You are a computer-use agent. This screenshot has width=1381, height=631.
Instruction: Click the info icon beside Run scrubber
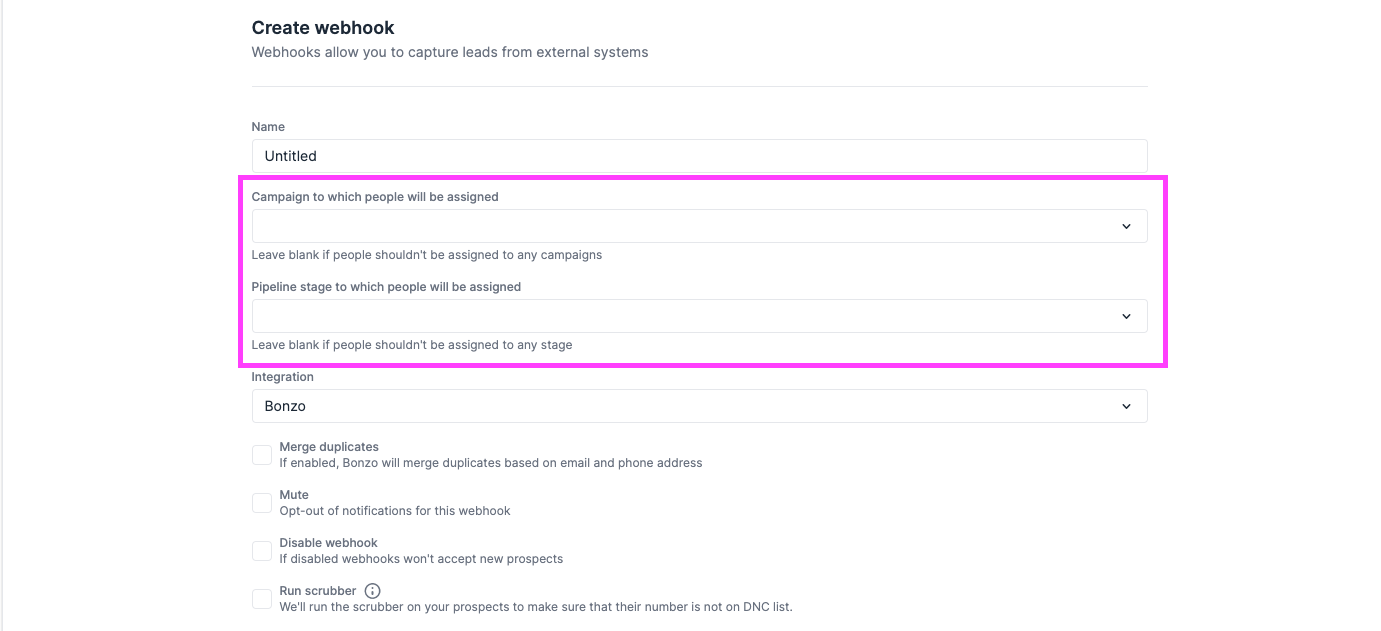(372, 591)
